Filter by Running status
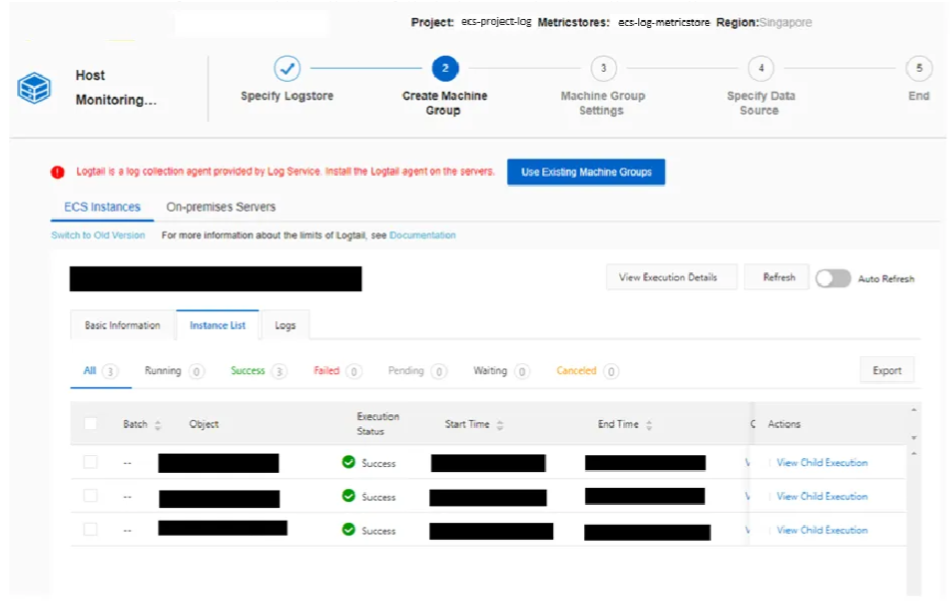Screen dimensions: 950x605 click(174, 371)
